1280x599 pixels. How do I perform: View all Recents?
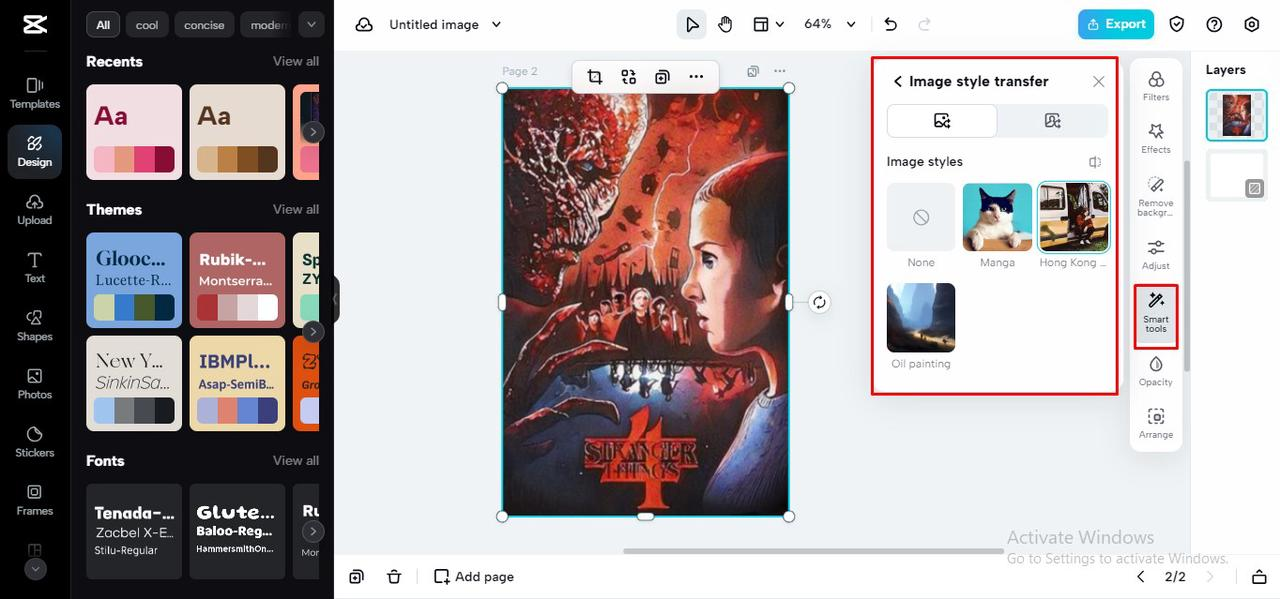pos(296,61)
